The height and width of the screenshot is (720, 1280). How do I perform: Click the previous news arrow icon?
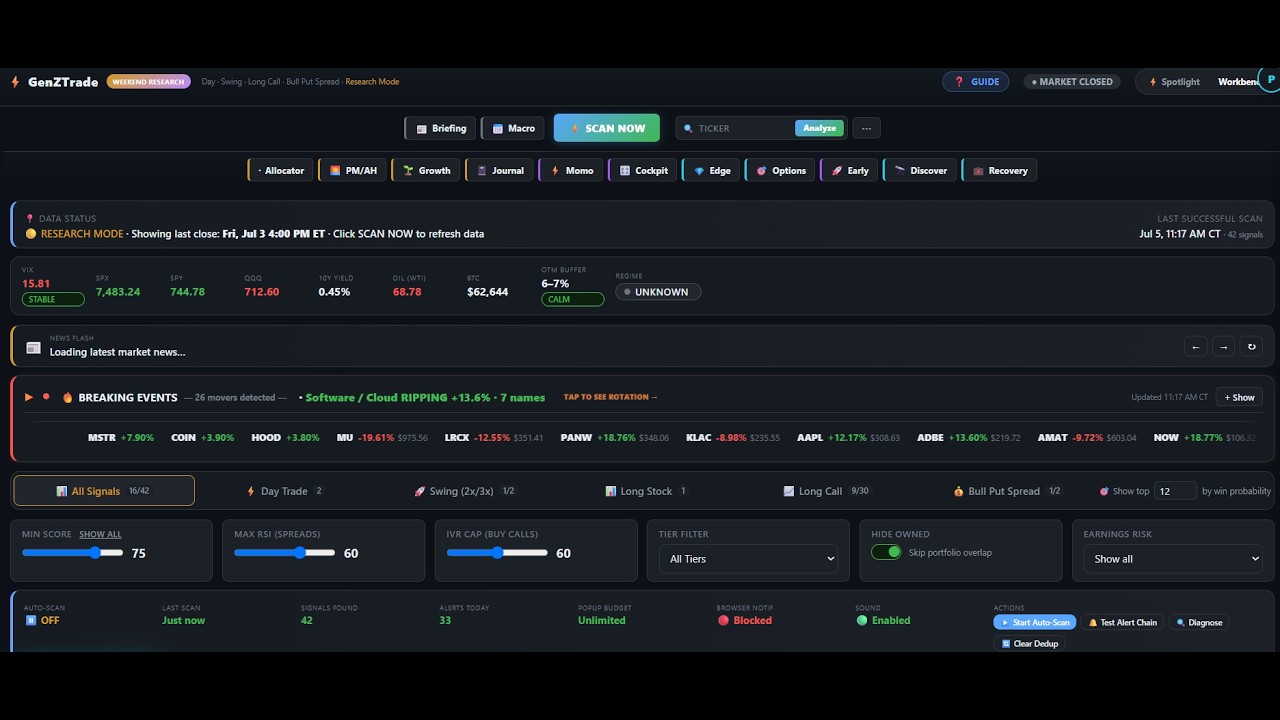tap(1195, 347)
